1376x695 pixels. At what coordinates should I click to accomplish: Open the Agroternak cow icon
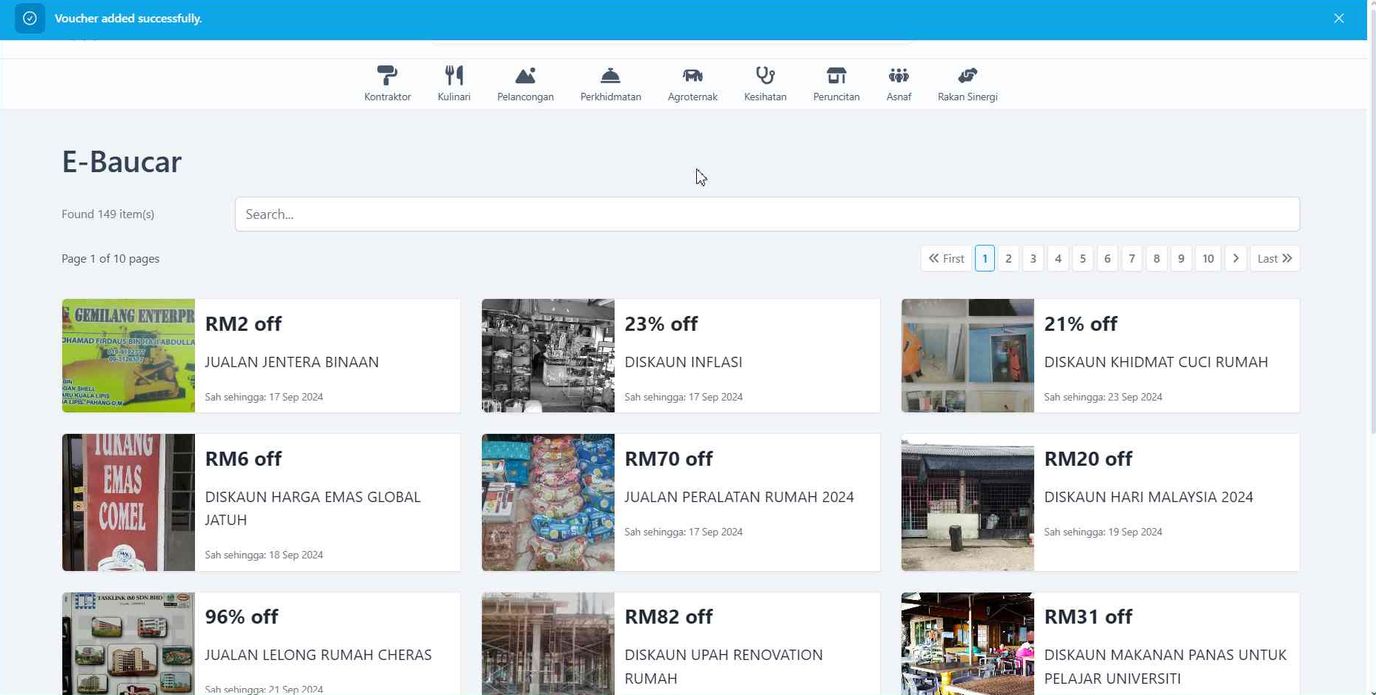(692, 76)
